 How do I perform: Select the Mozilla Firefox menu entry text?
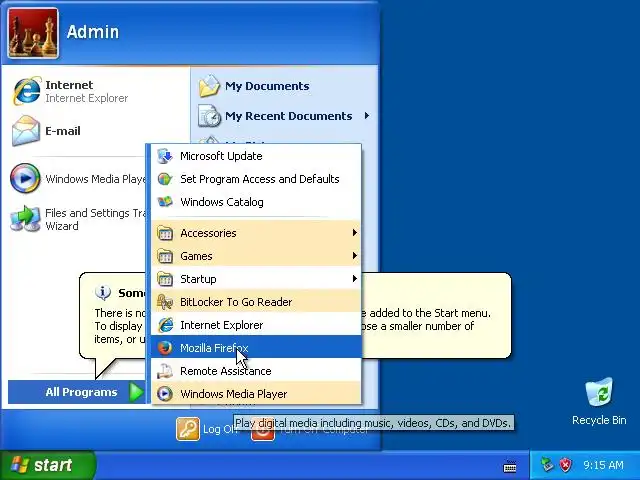(214, 348)
